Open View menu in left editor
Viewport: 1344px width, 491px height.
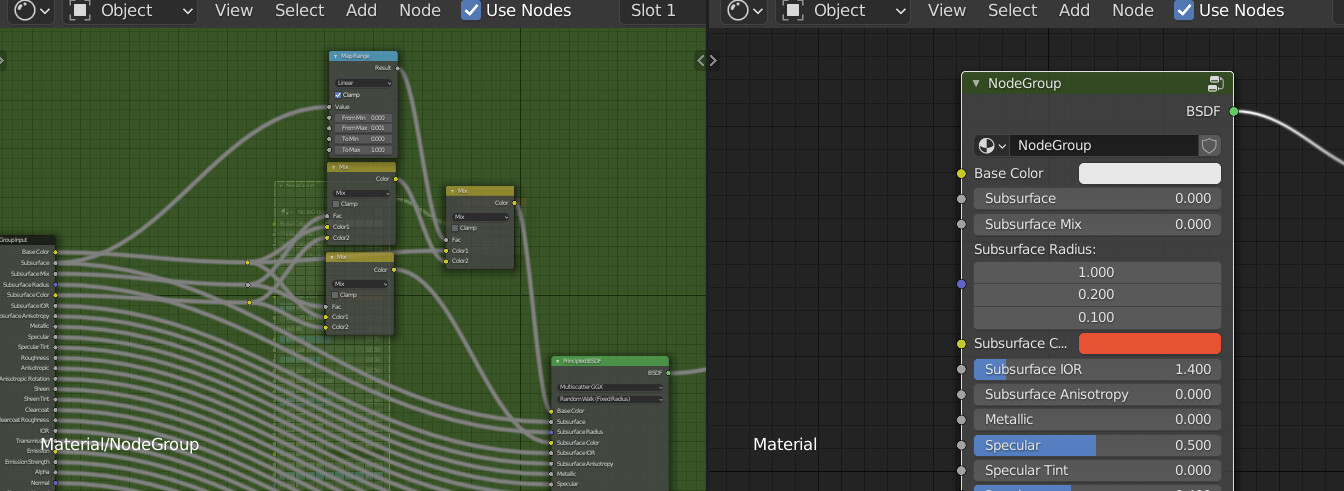point(234,10)
